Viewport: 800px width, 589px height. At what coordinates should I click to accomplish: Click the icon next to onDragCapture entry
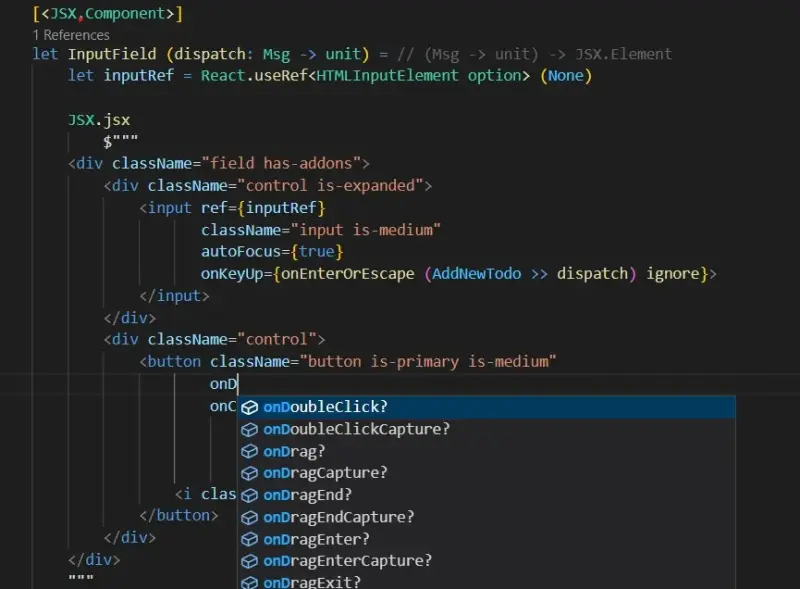tap(250, 473)
